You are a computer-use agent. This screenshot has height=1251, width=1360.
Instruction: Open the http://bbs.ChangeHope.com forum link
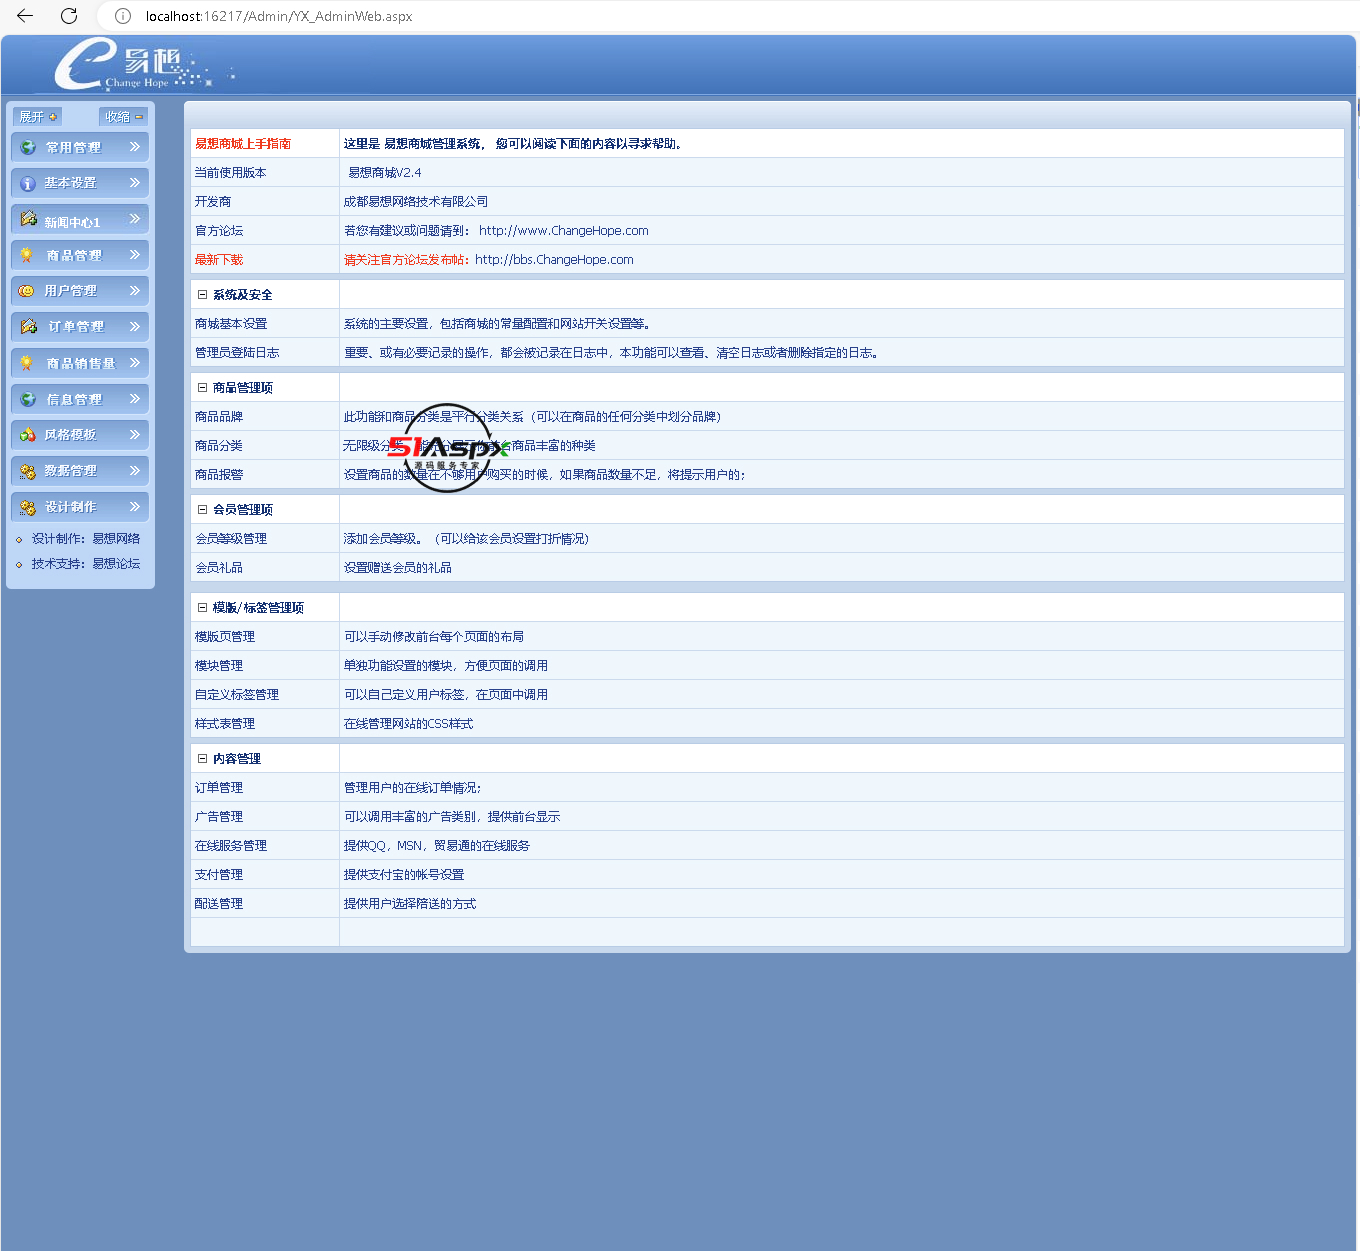pyautogui.click(x=554, y=260)
